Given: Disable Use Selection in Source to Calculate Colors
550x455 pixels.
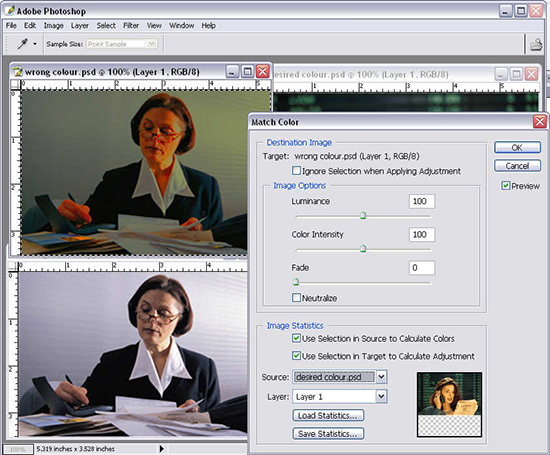Looking at the screenshot, I should 296,338.
